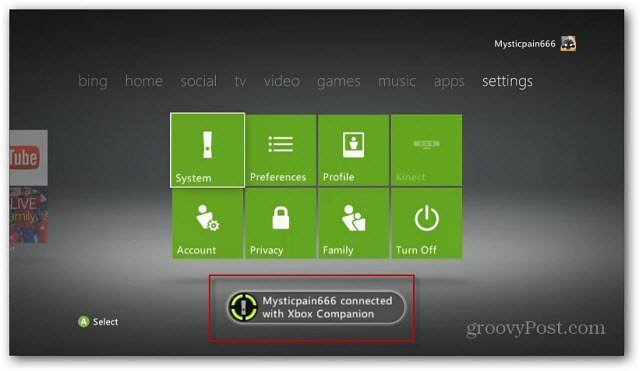Switch to the bing tab
This screenshot has height=371, width=640.
(93, 82)
